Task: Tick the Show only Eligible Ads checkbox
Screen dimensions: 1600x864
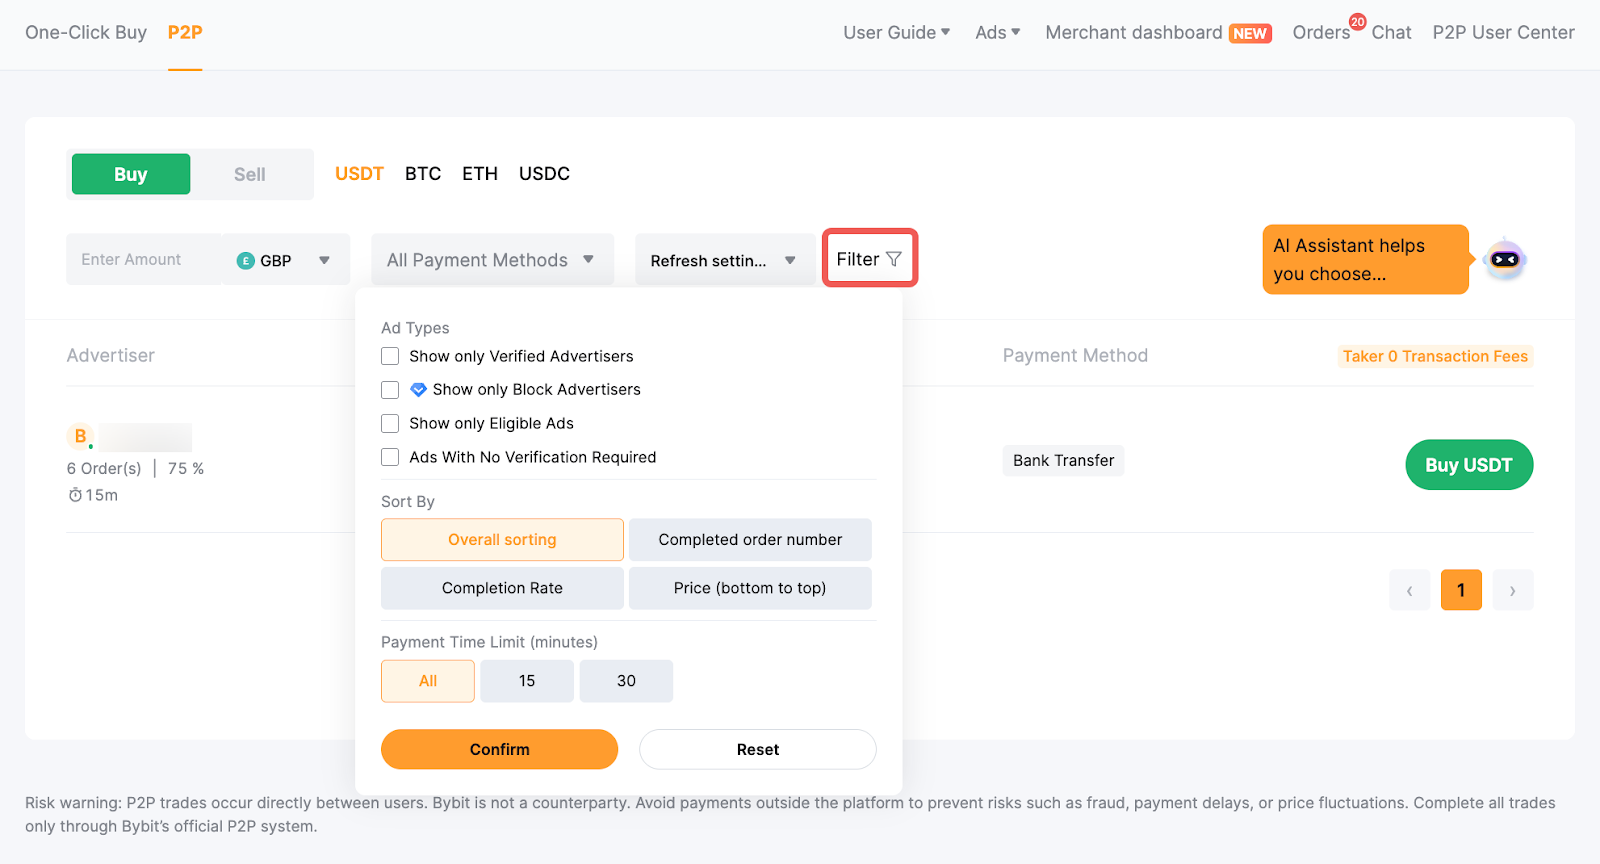Action: tap(390, 424)
